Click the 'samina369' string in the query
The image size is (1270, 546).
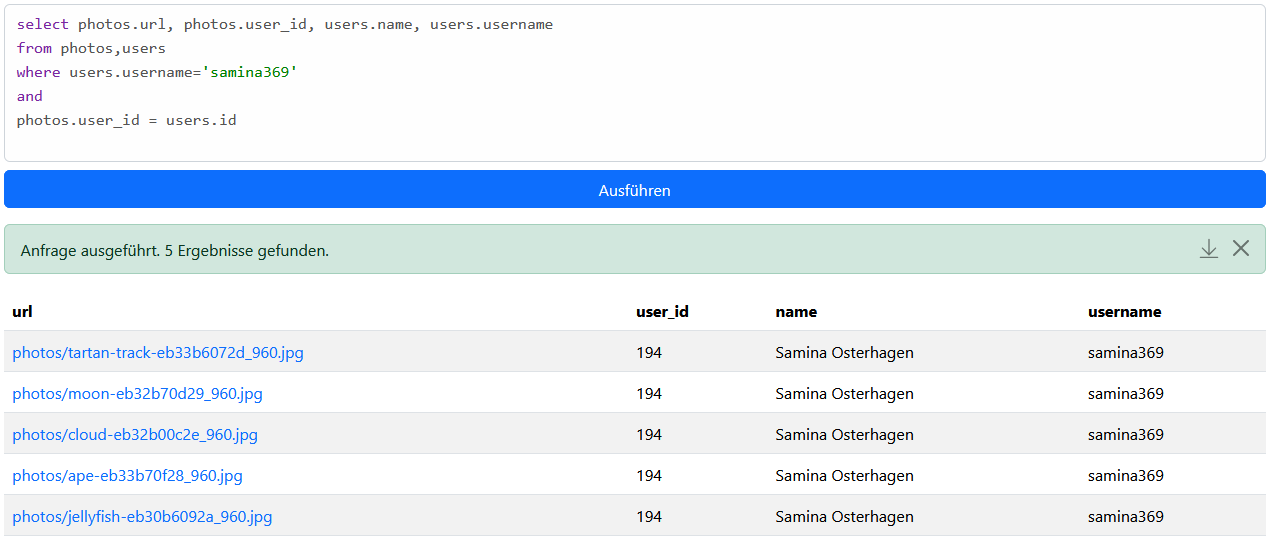pyautogui.click(x=250, y=72)
